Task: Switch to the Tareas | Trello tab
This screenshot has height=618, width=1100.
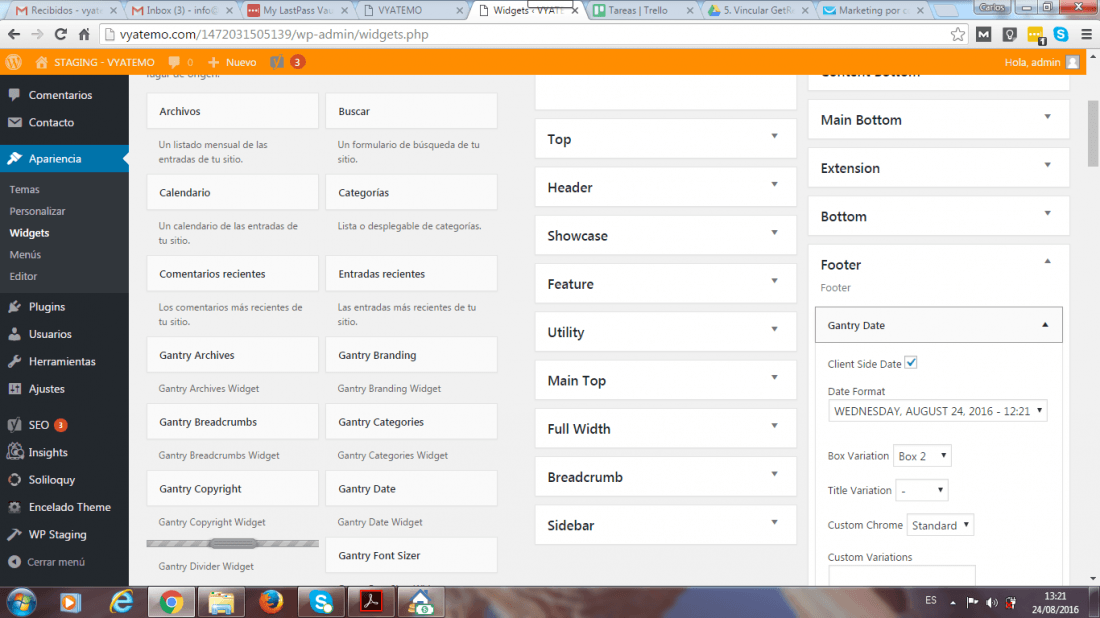Action: tap(642, 11)
